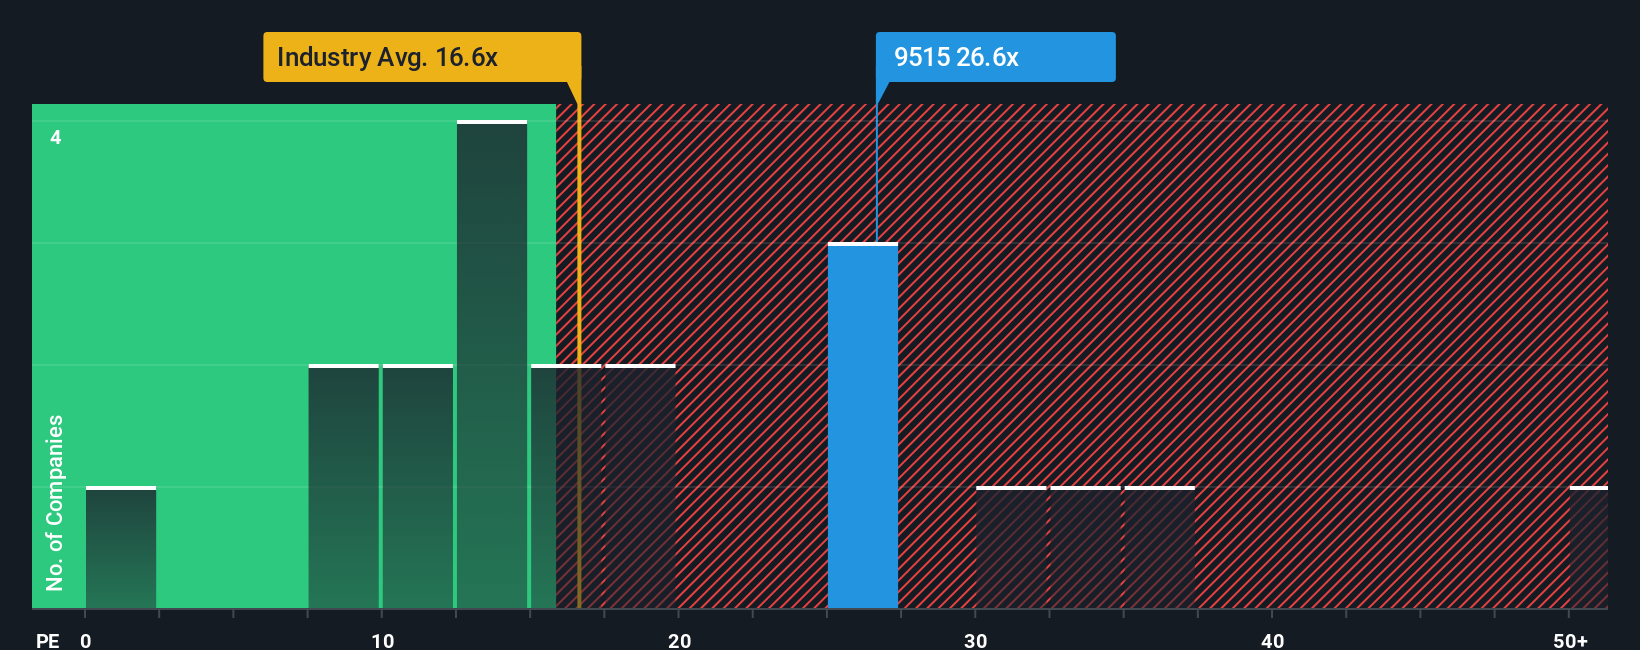Click the Industry Avg. 16.6x label
This screenshot has height=650, width=1640.
pos(422,57)
